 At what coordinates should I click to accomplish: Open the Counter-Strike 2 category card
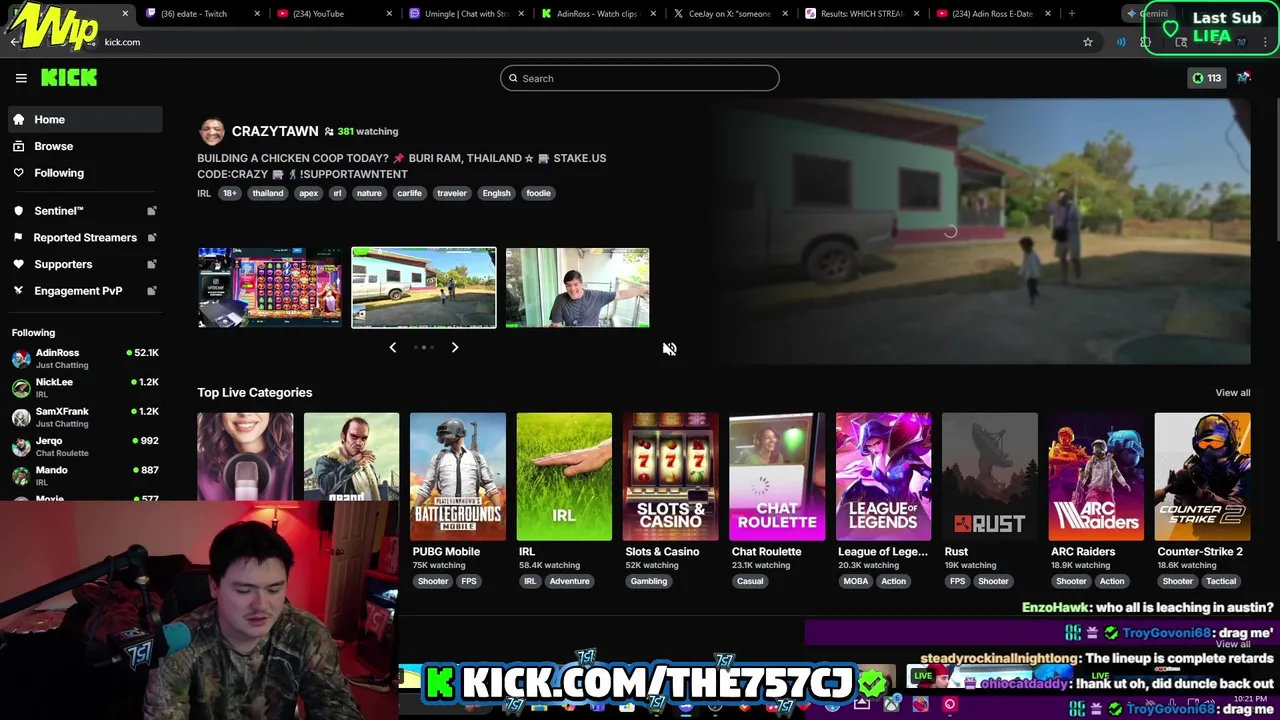(x=1202, y=477)
